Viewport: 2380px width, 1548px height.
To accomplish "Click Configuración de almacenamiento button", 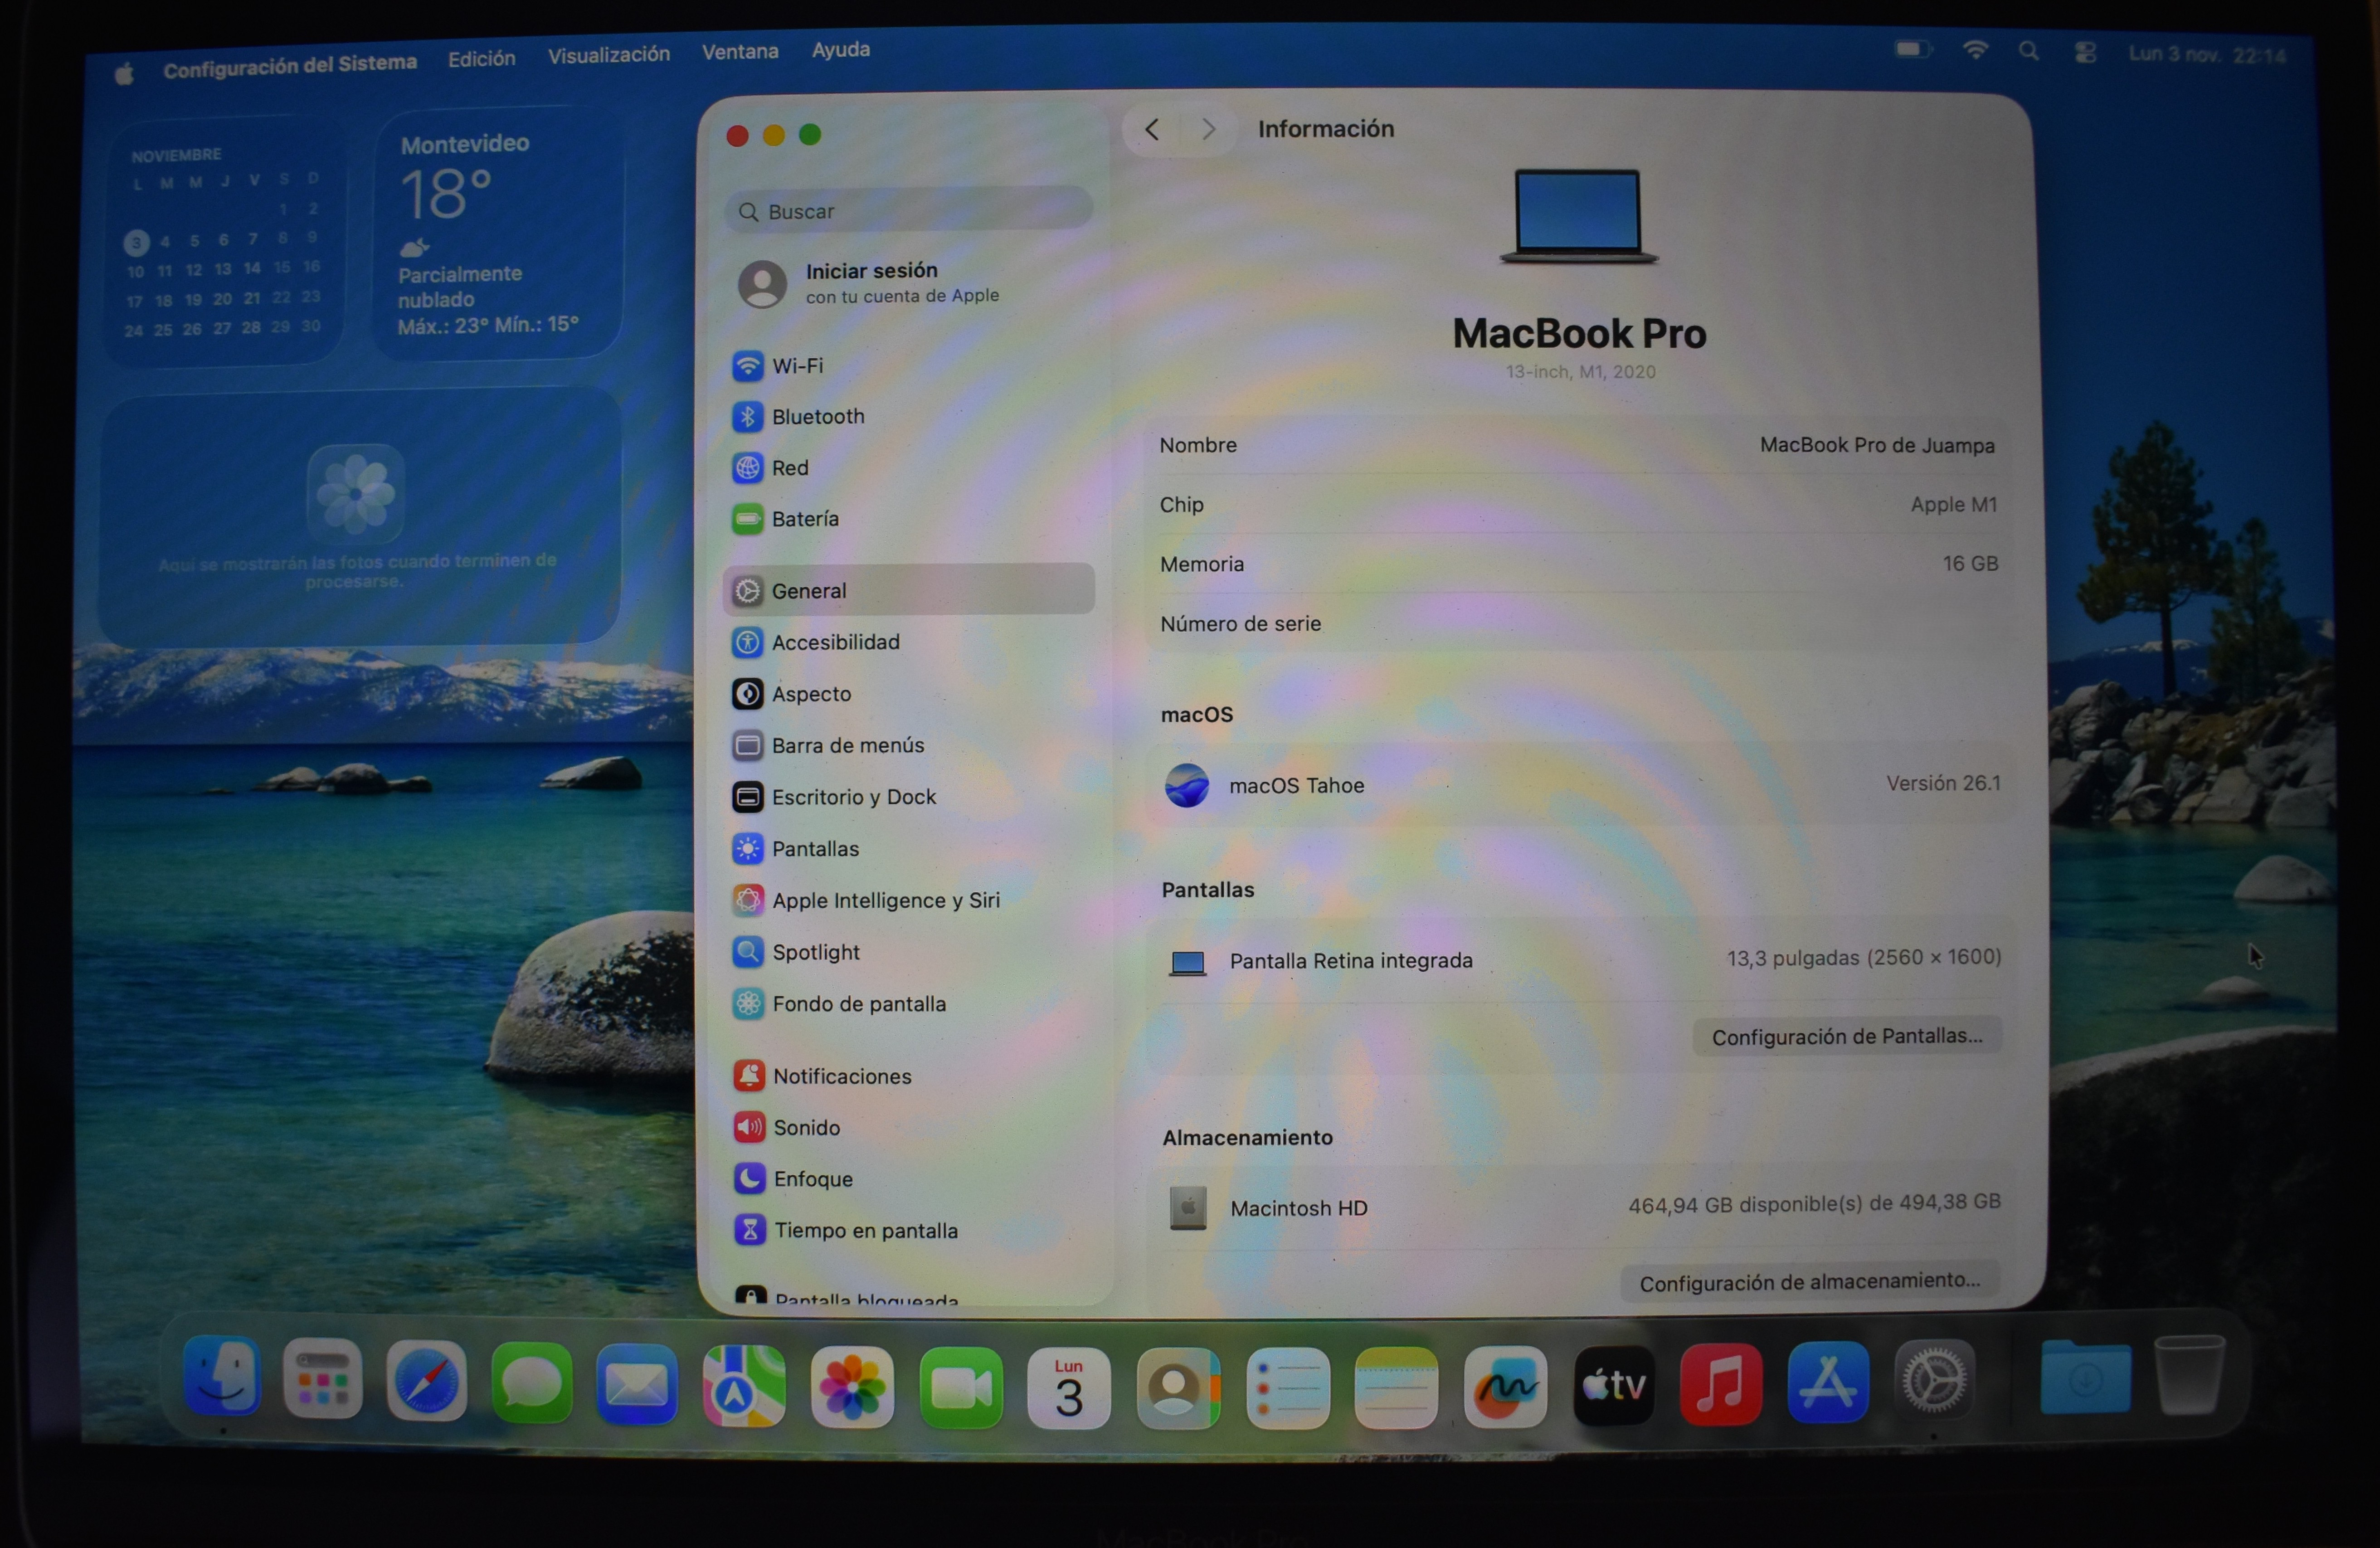I will [x=1809, y=1281].
